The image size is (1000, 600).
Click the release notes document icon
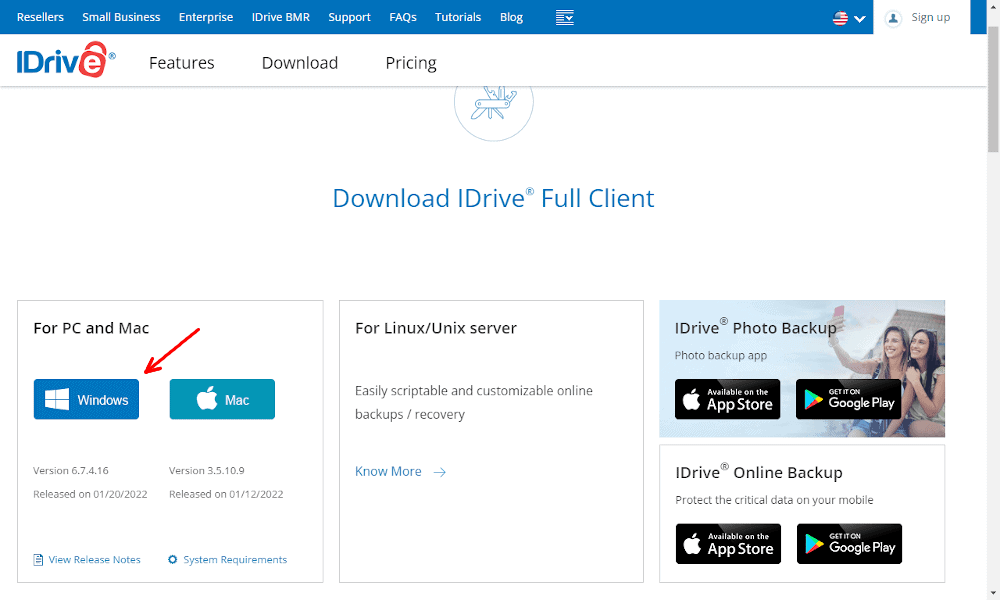pos(38,560)
